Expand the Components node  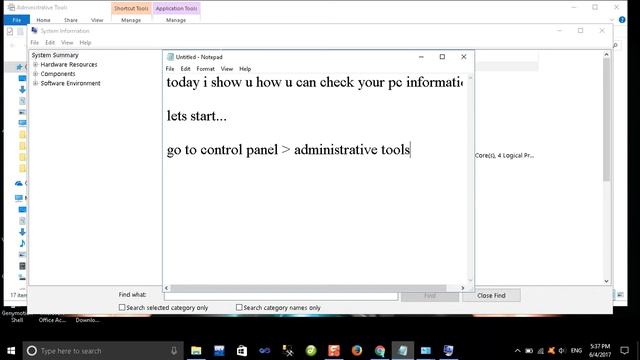coord(36,74)
